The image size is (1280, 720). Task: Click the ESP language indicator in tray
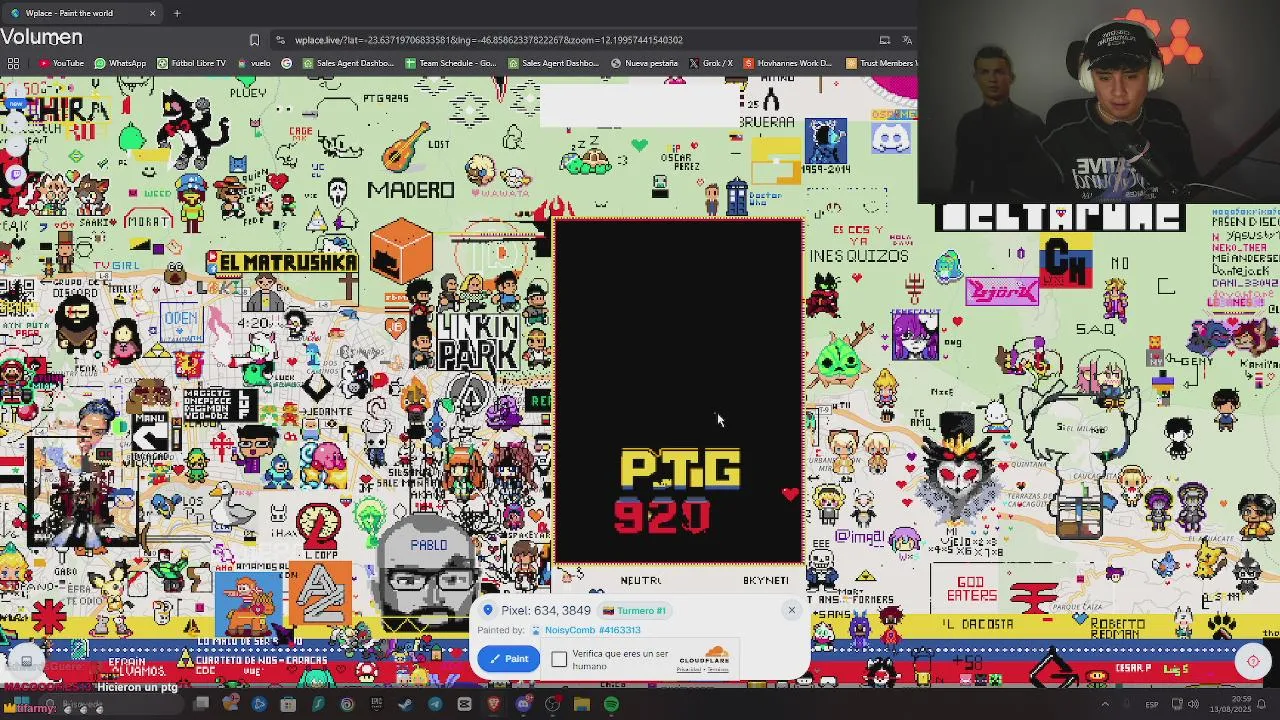pyautogui.click(x=1151, y=705)
